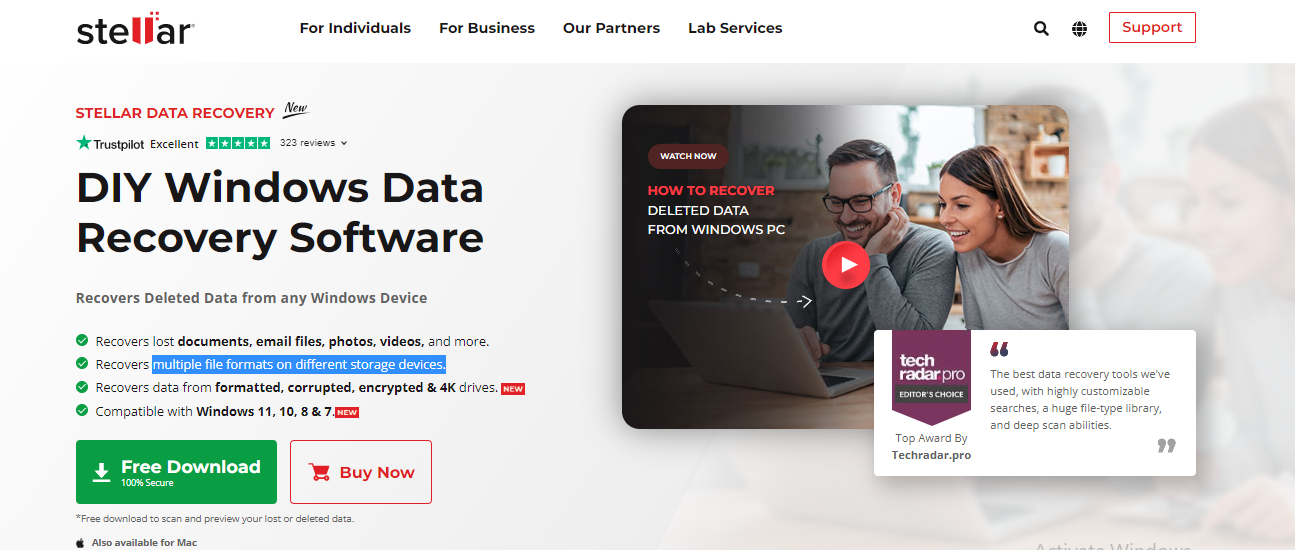Click the Support button
The image size is (1295, 550).
coord(1152,28)
